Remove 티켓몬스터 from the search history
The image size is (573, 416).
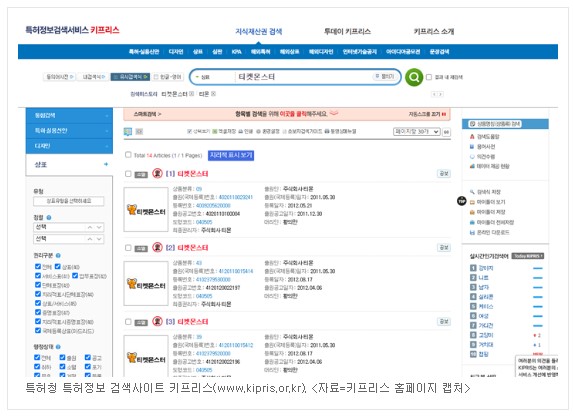191,94
